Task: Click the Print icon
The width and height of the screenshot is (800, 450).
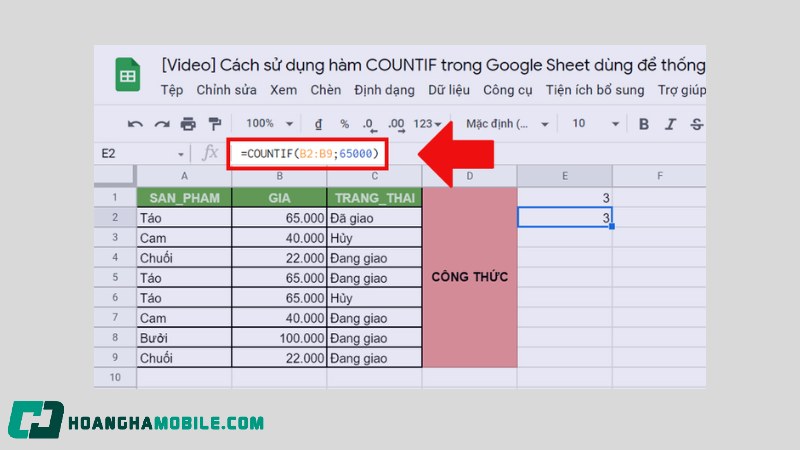Action: (188, 124)
